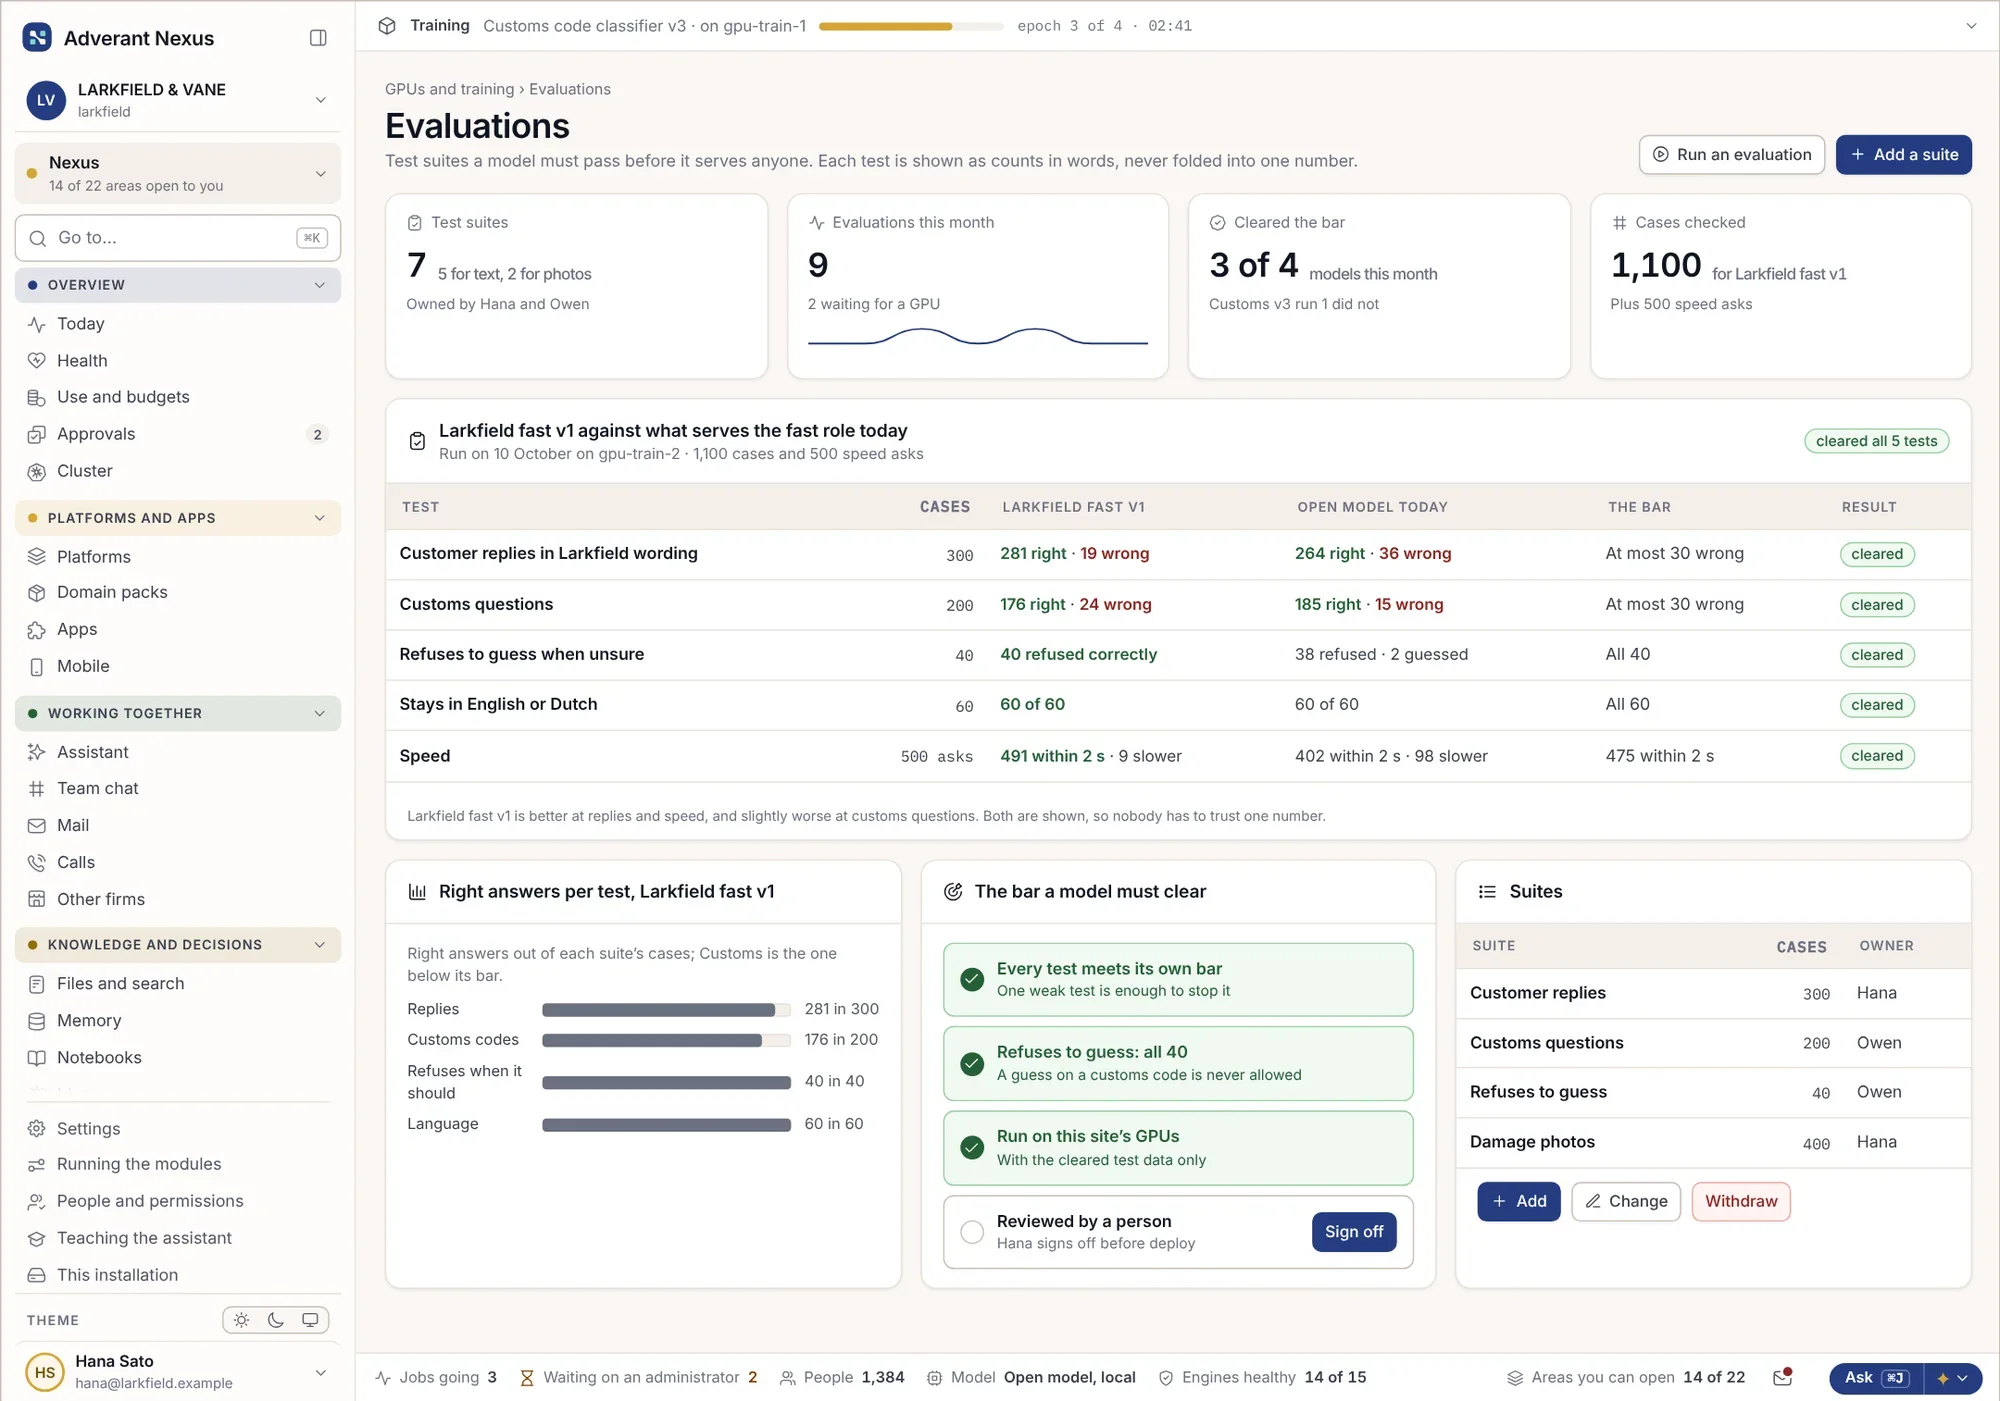Tick the Reviewed by a person circle

(x=972, y=1232)
